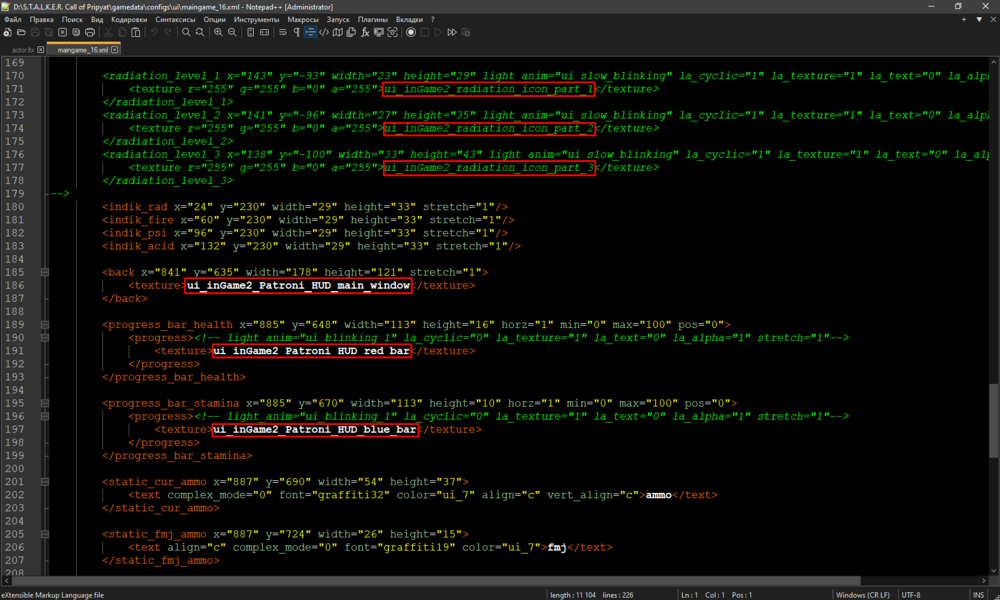1000x600 pixels.
Task: Start macro recording with the record icon
Action: pyautogui.click(x=410, y=33)
